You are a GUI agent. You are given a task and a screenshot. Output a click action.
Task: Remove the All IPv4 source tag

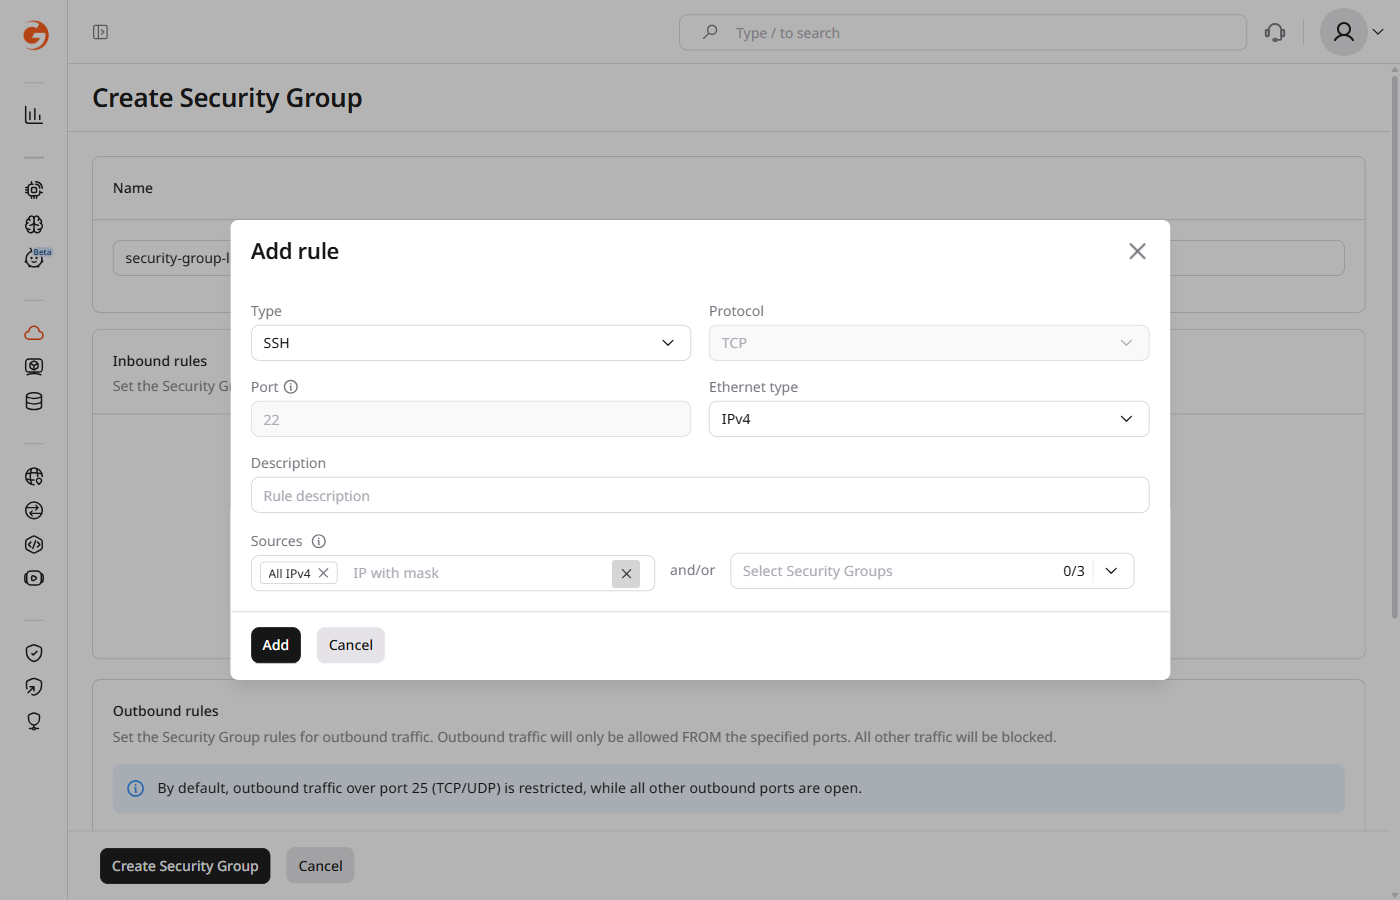pos(323,573)
